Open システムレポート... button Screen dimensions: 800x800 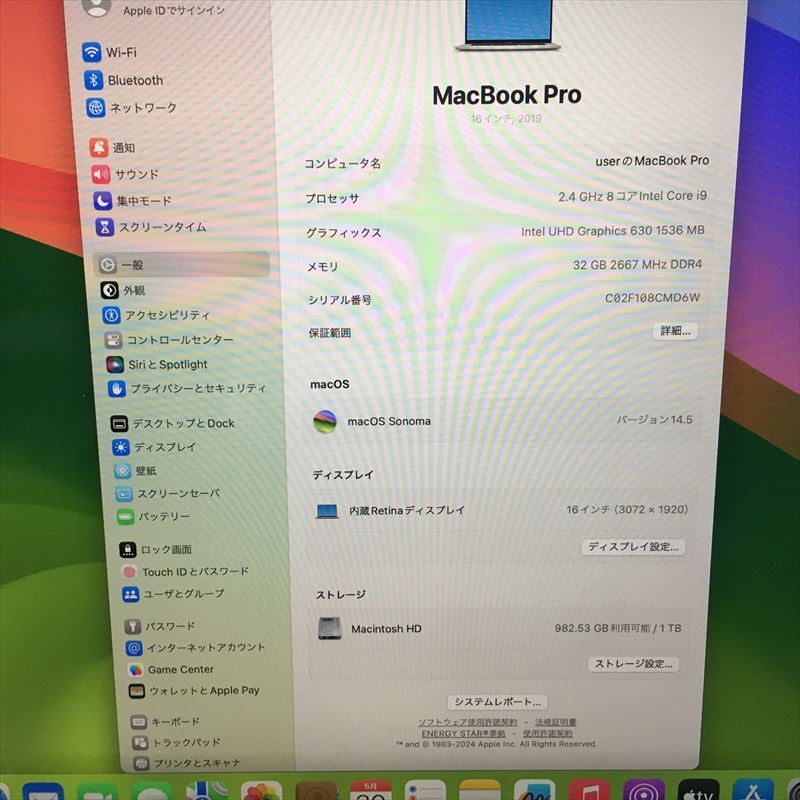[x=497, y=702]
